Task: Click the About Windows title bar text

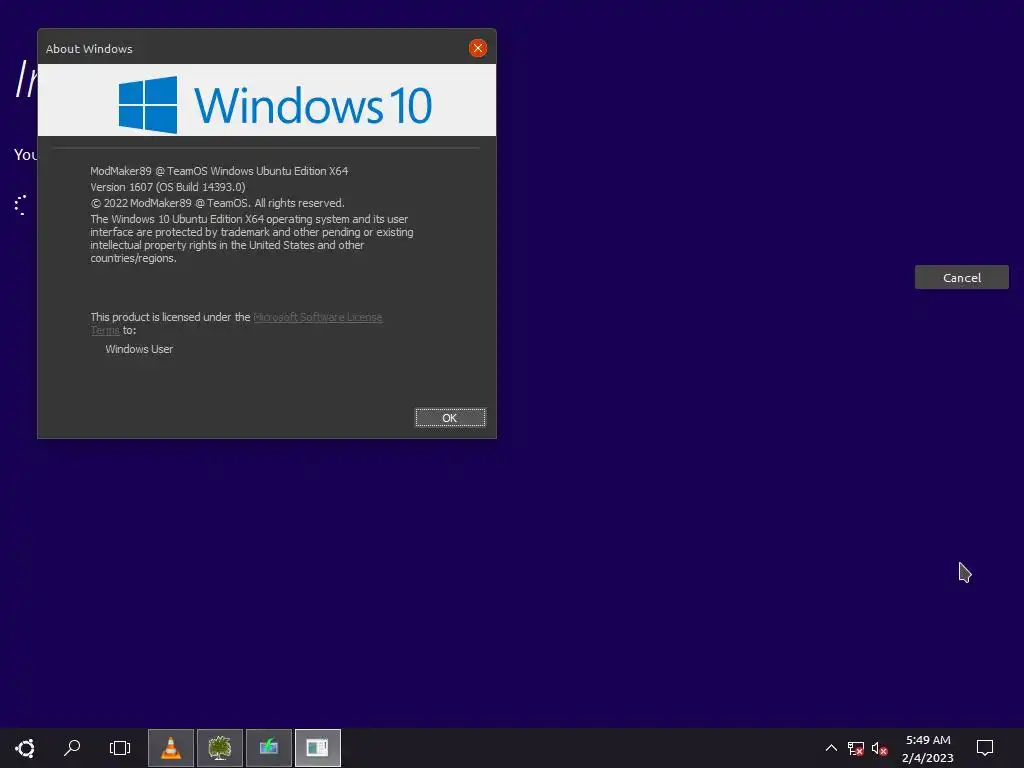Action: (x=89, y=49)
